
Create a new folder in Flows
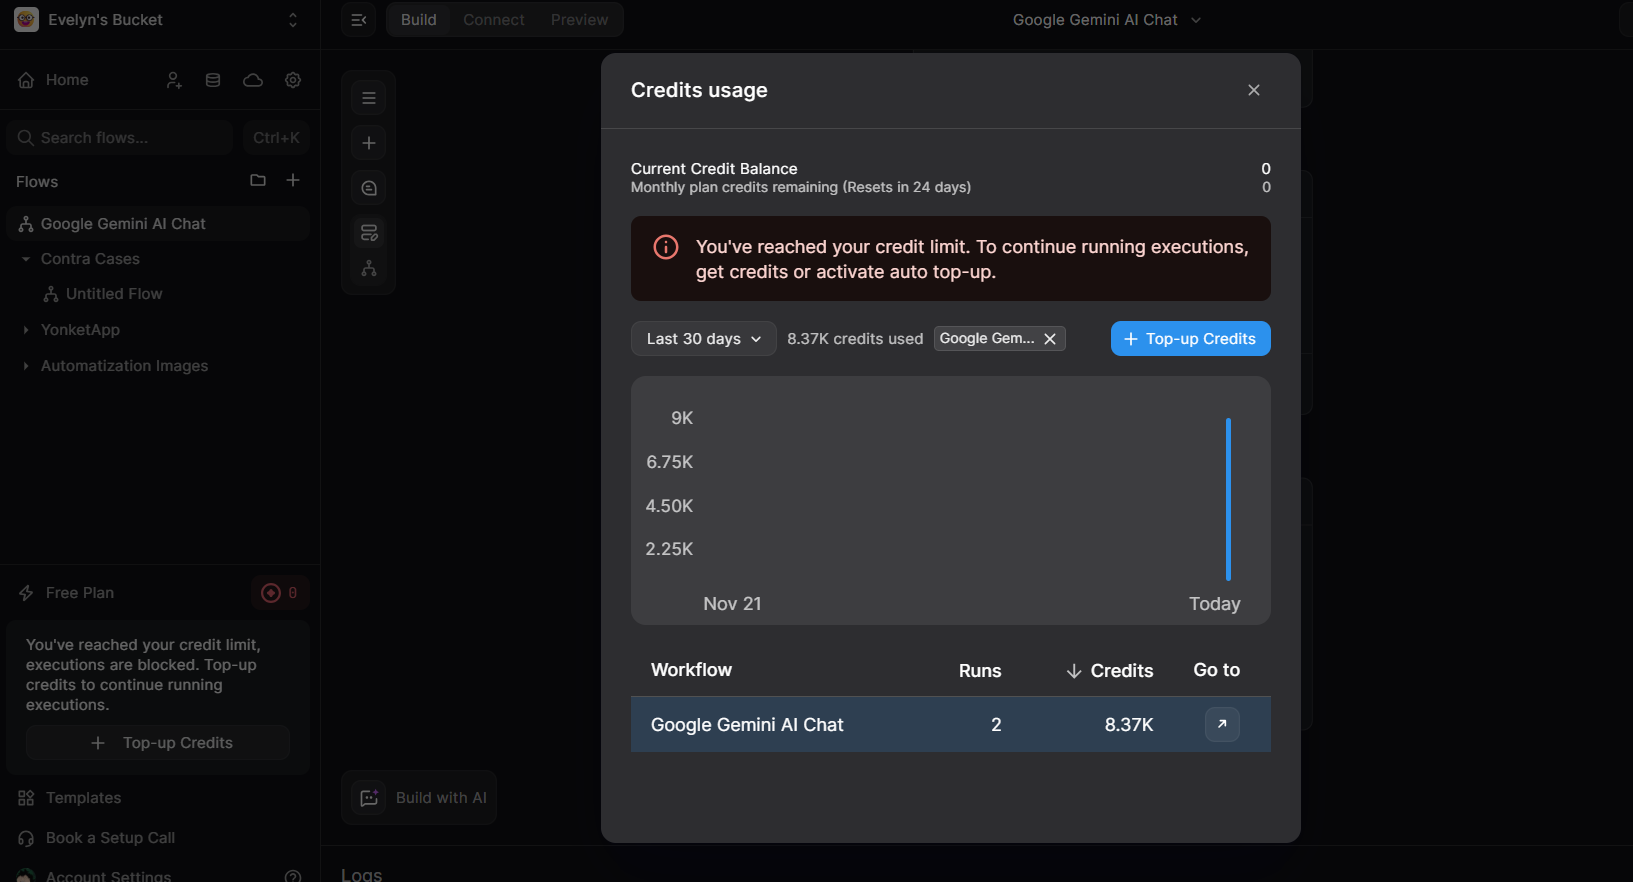[x=258, y=180]
